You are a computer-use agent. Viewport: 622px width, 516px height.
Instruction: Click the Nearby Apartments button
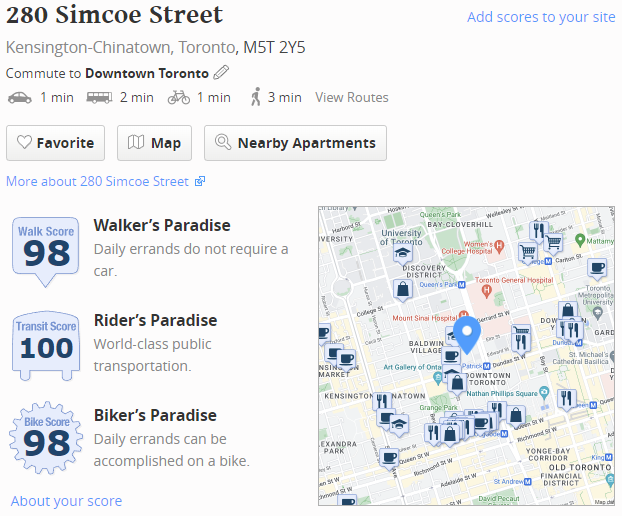pos(295,143)
